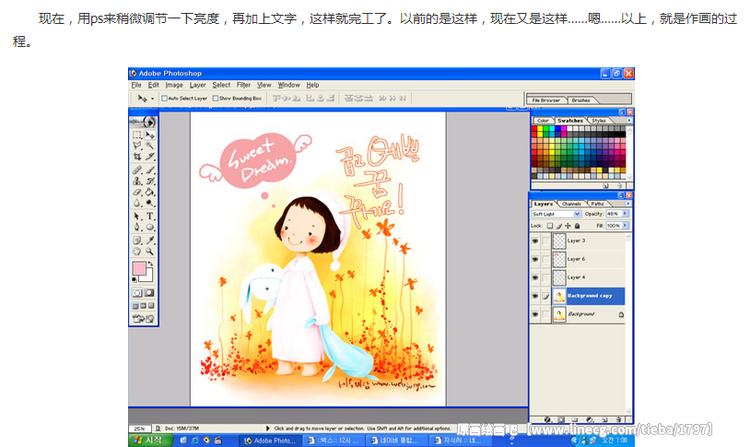Click the Jump to ImageReady button
The height and width of the screenshot is (447, 750).
[x=143, y=318]
